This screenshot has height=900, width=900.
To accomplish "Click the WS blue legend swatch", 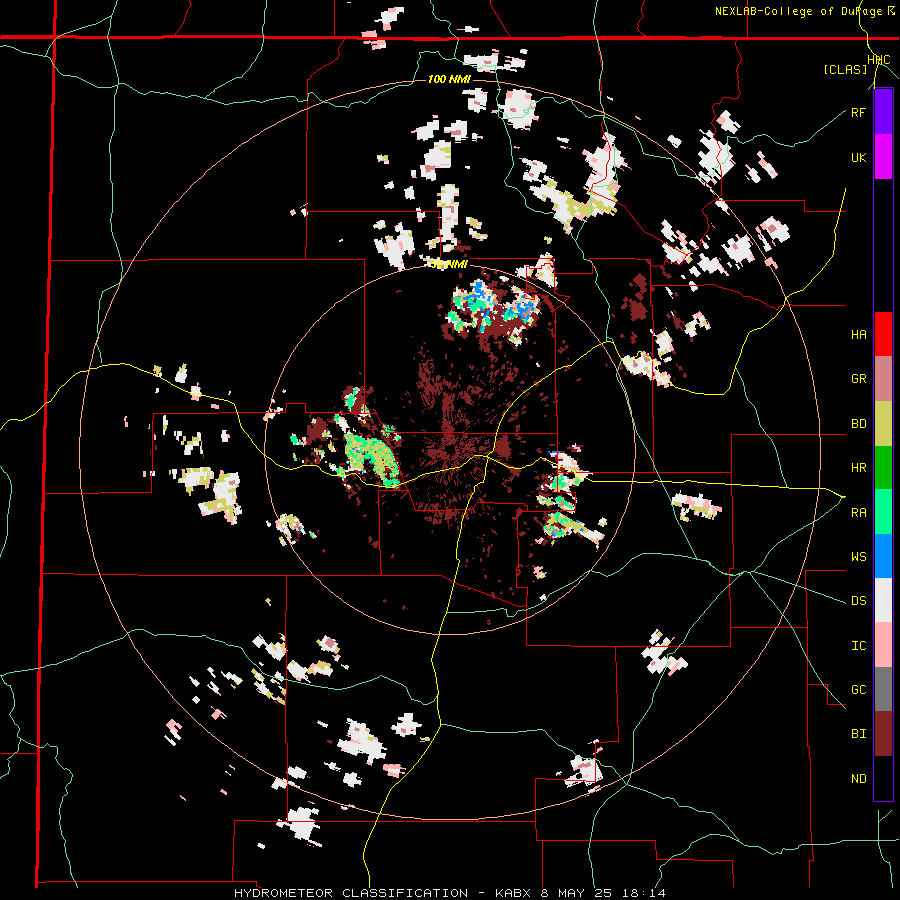I will (x=883, y=556).
